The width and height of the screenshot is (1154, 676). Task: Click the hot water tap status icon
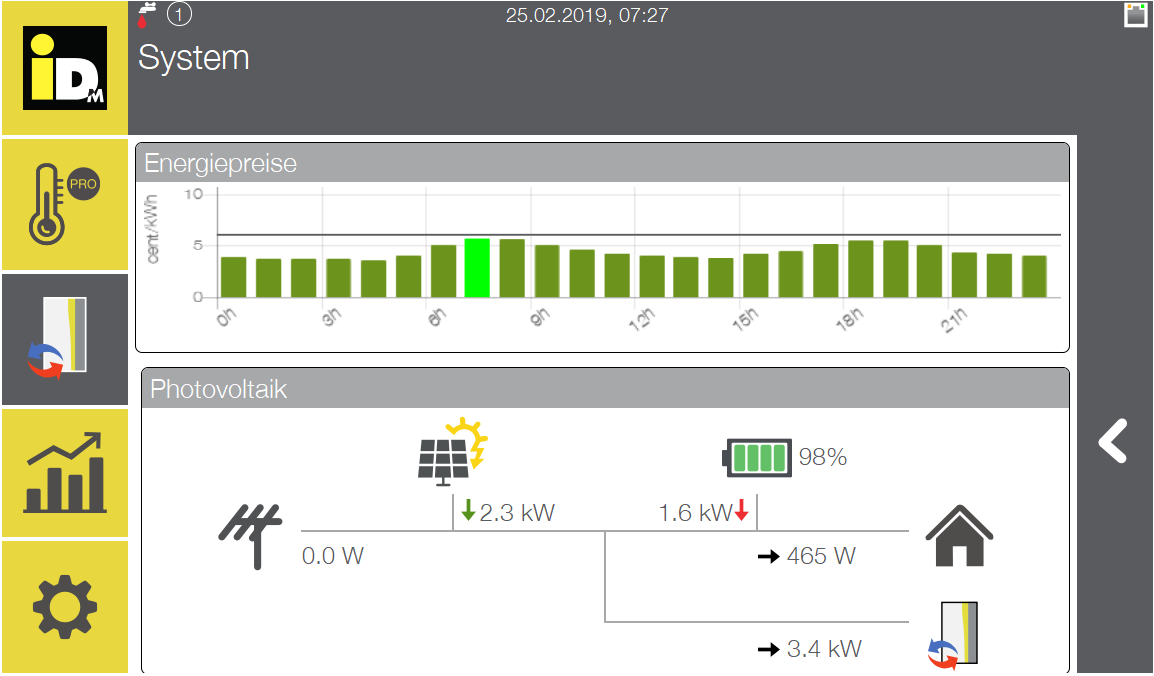coord(148,15)
